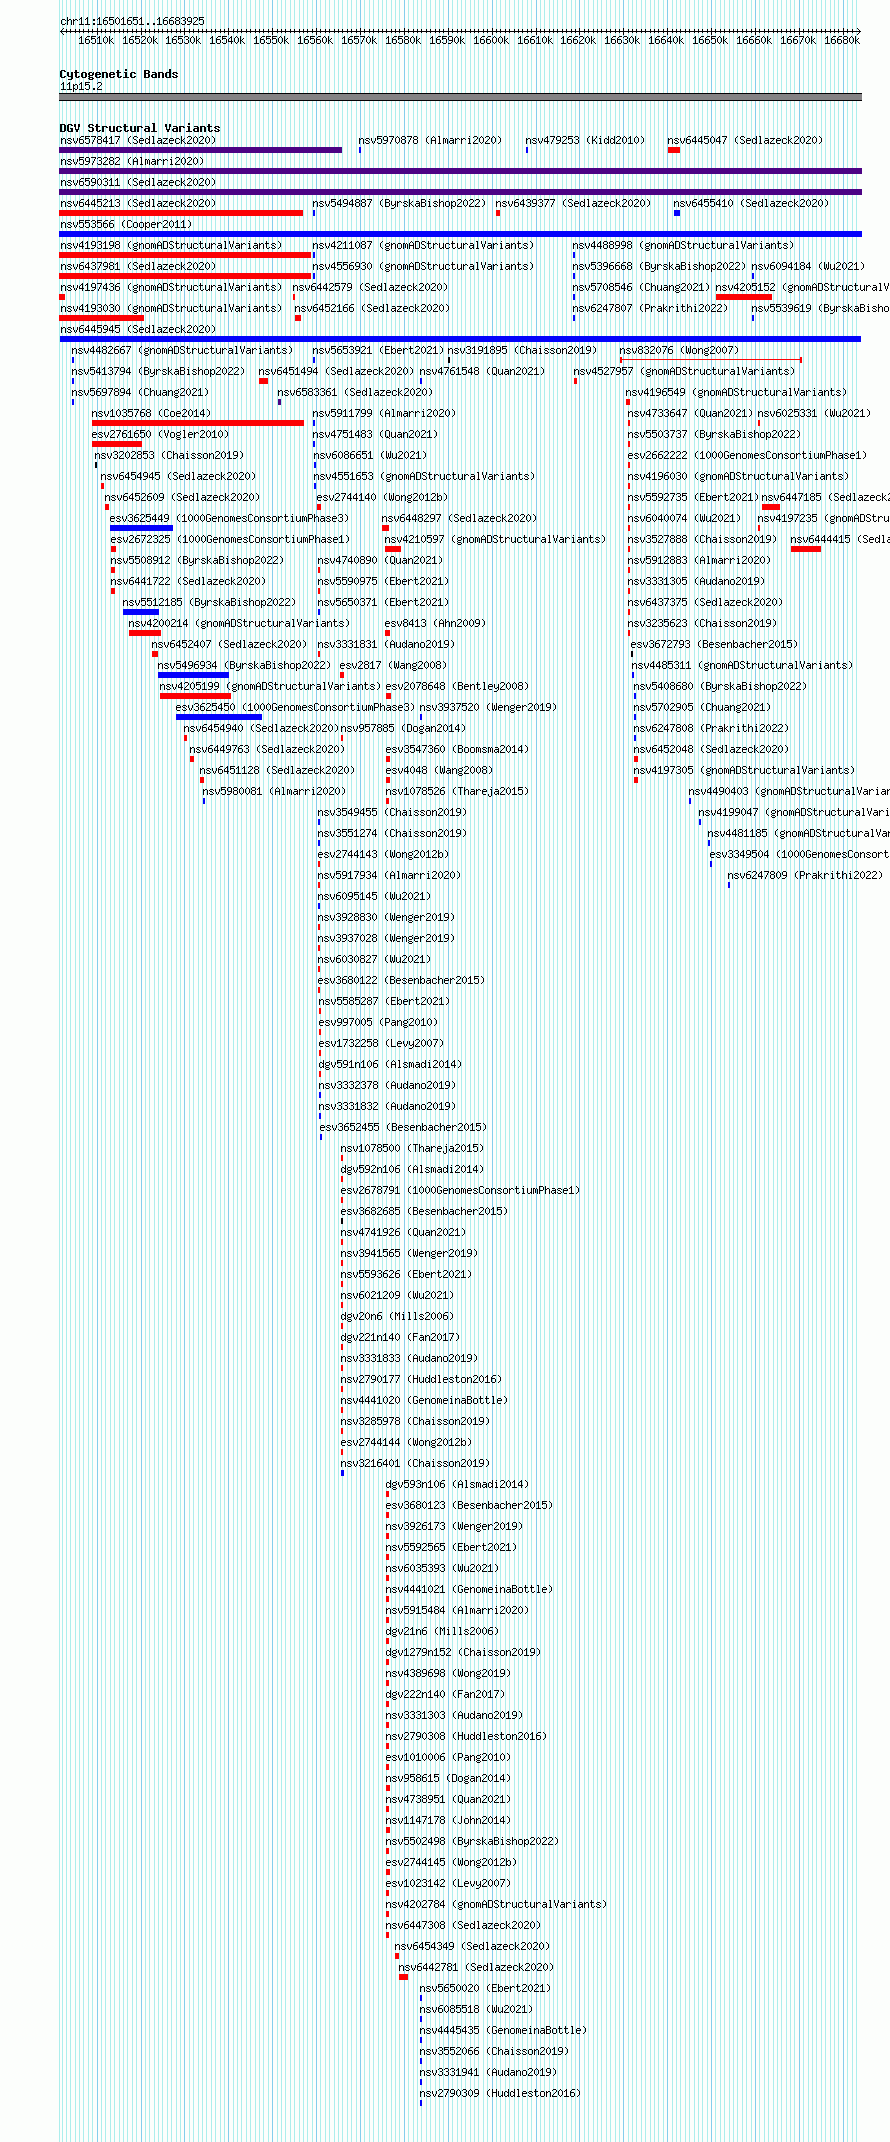The height and width of the screenshot is (2142, 890).
Task: Open esv2078648 (Bentley2008)
Action: [457, 687]
